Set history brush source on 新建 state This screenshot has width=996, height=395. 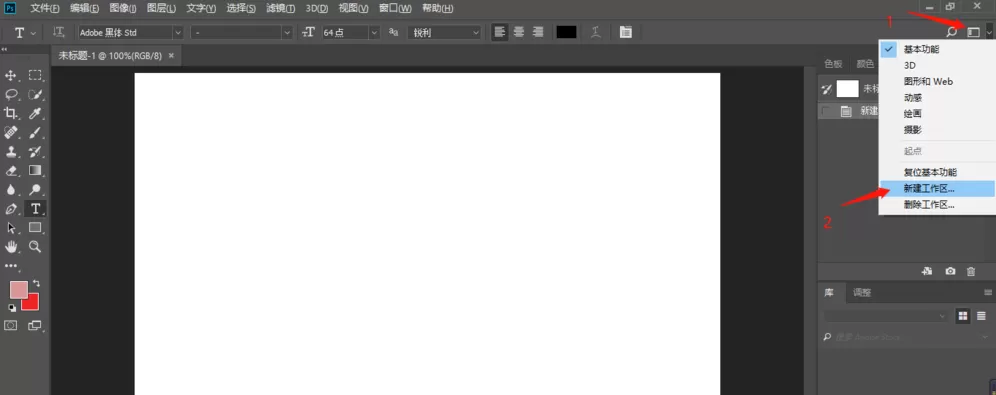(x=826, y=111)
